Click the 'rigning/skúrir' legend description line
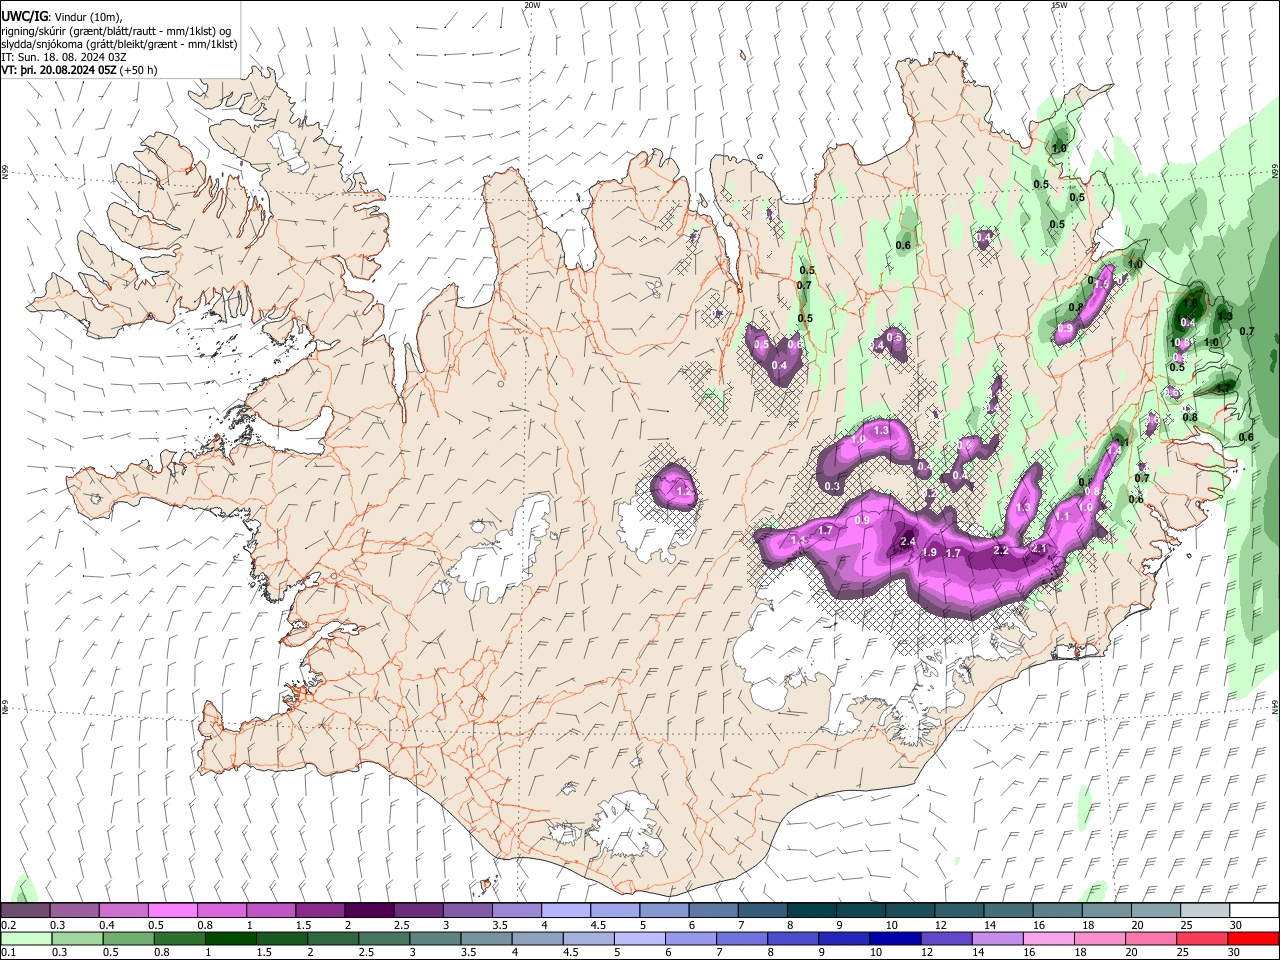The image size is (1280, 960). (116, 31)
